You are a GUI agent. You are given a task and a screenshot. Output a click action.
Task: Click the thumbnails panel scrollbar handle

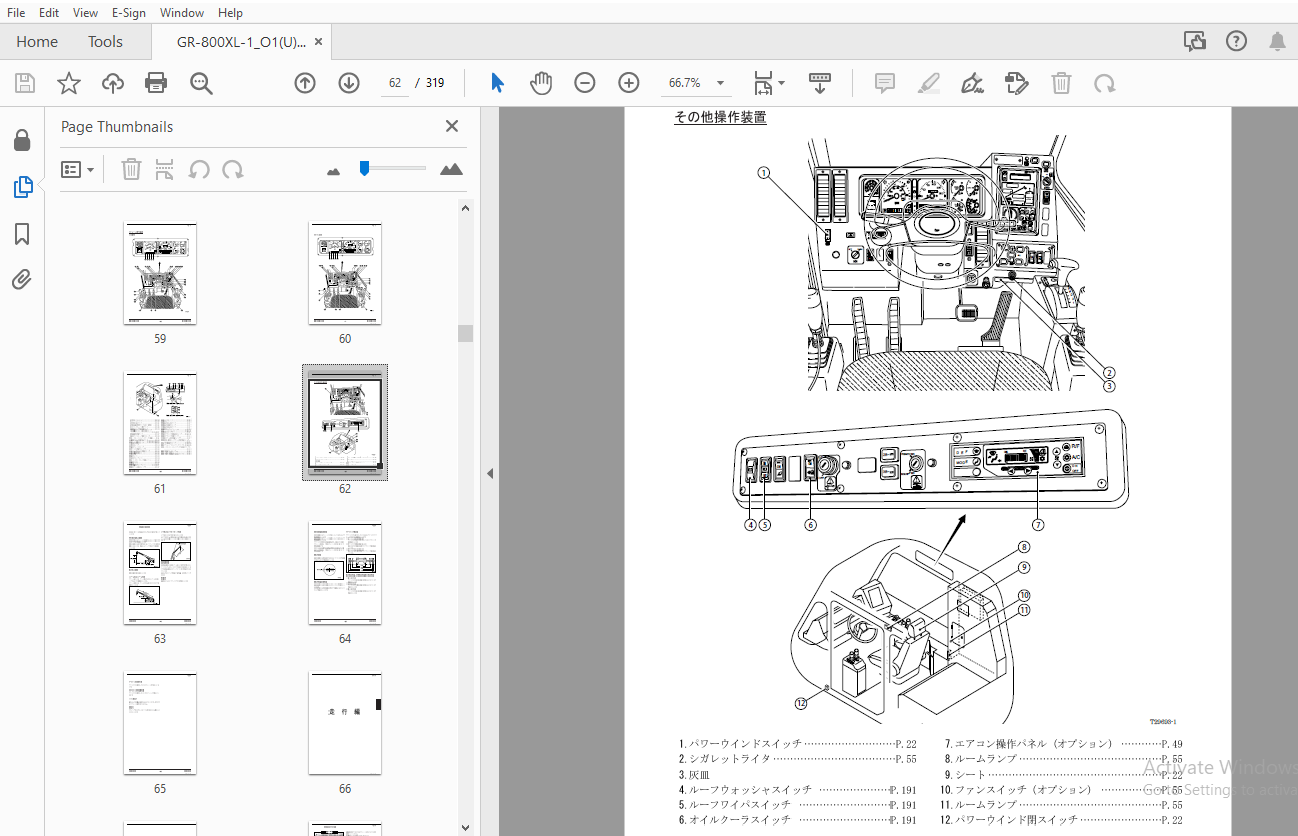(465, 333)
